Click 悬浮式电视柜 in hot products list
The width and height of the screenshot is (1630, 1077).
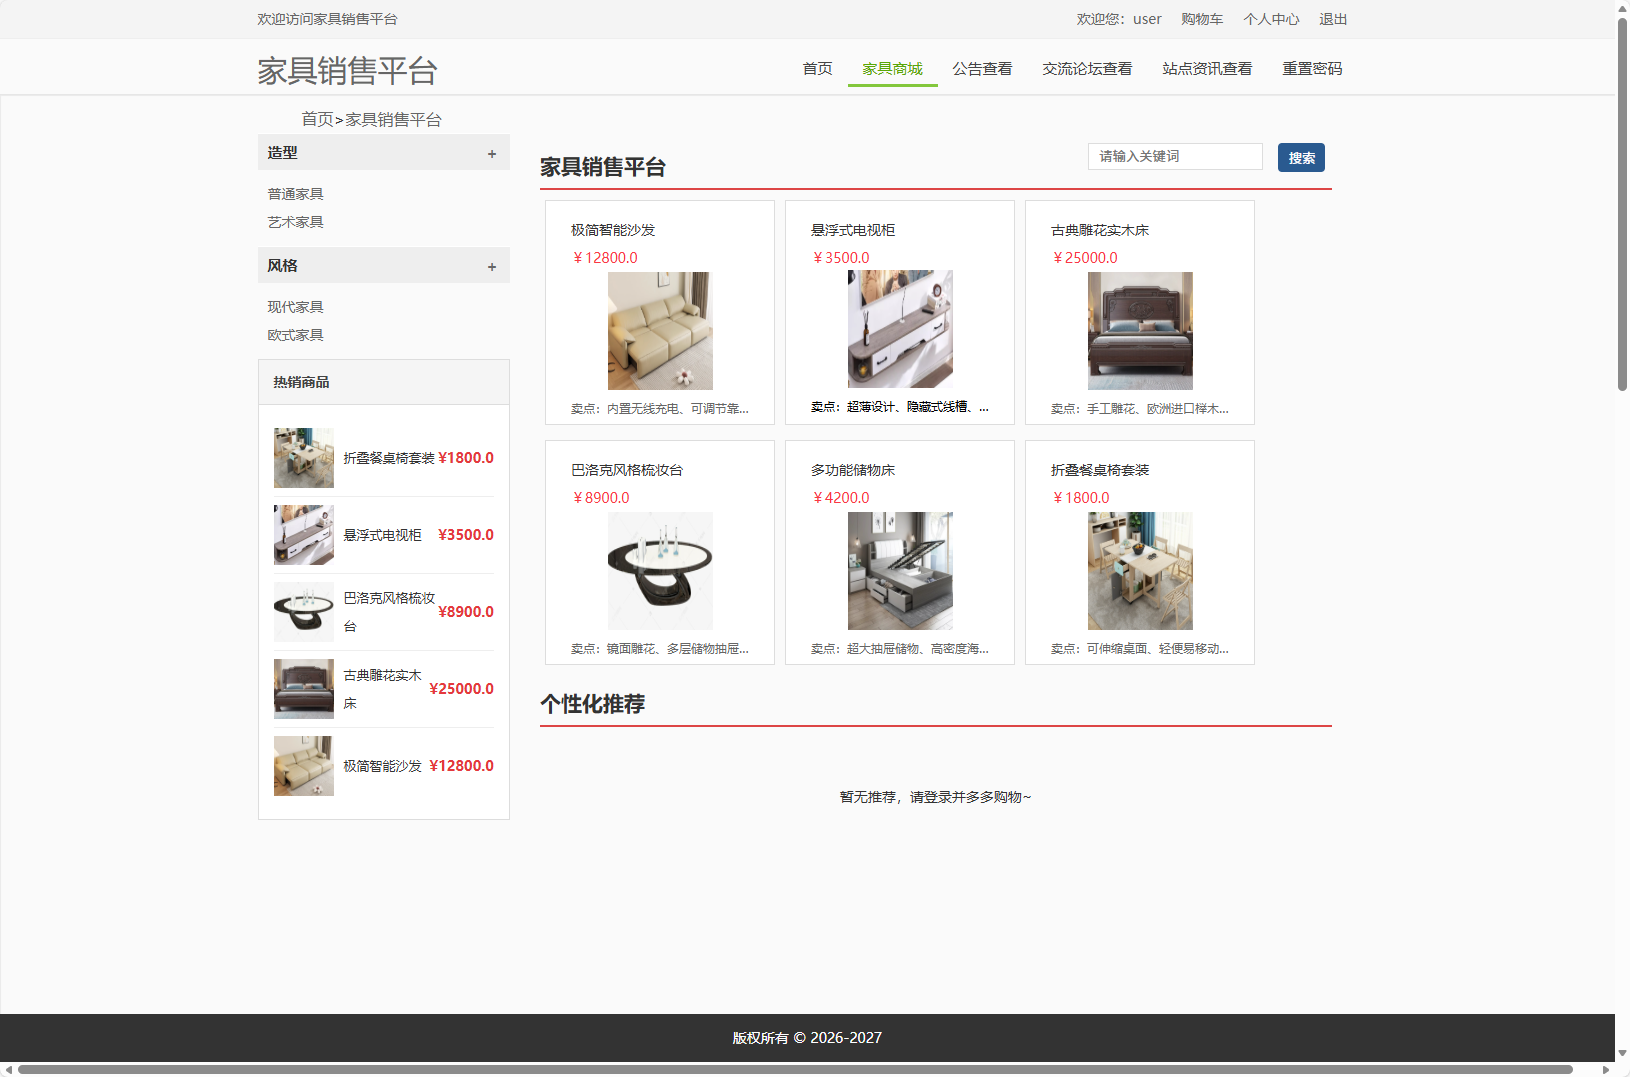[x=382, y=535]
